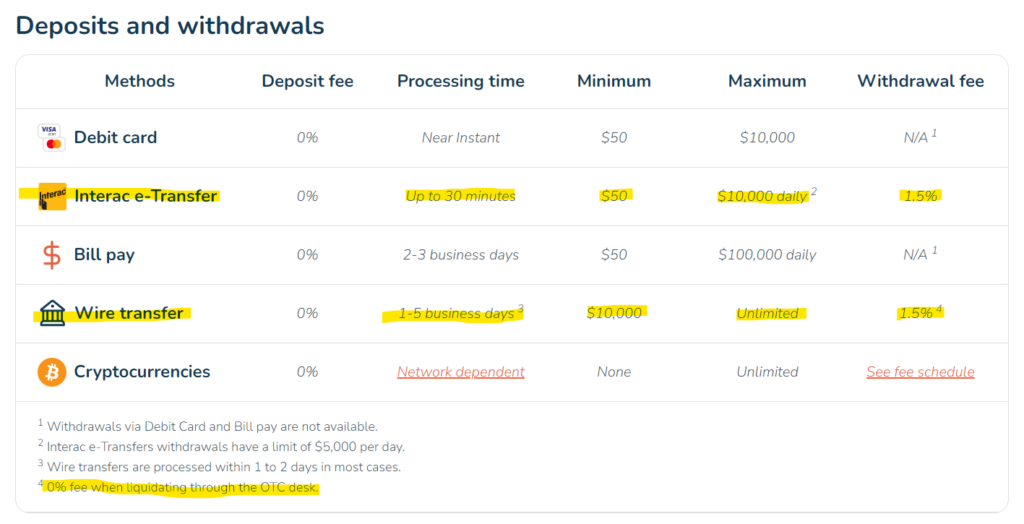Click the Debit card method label
This screenshot has width=1024, height=524.
[116, 137]
